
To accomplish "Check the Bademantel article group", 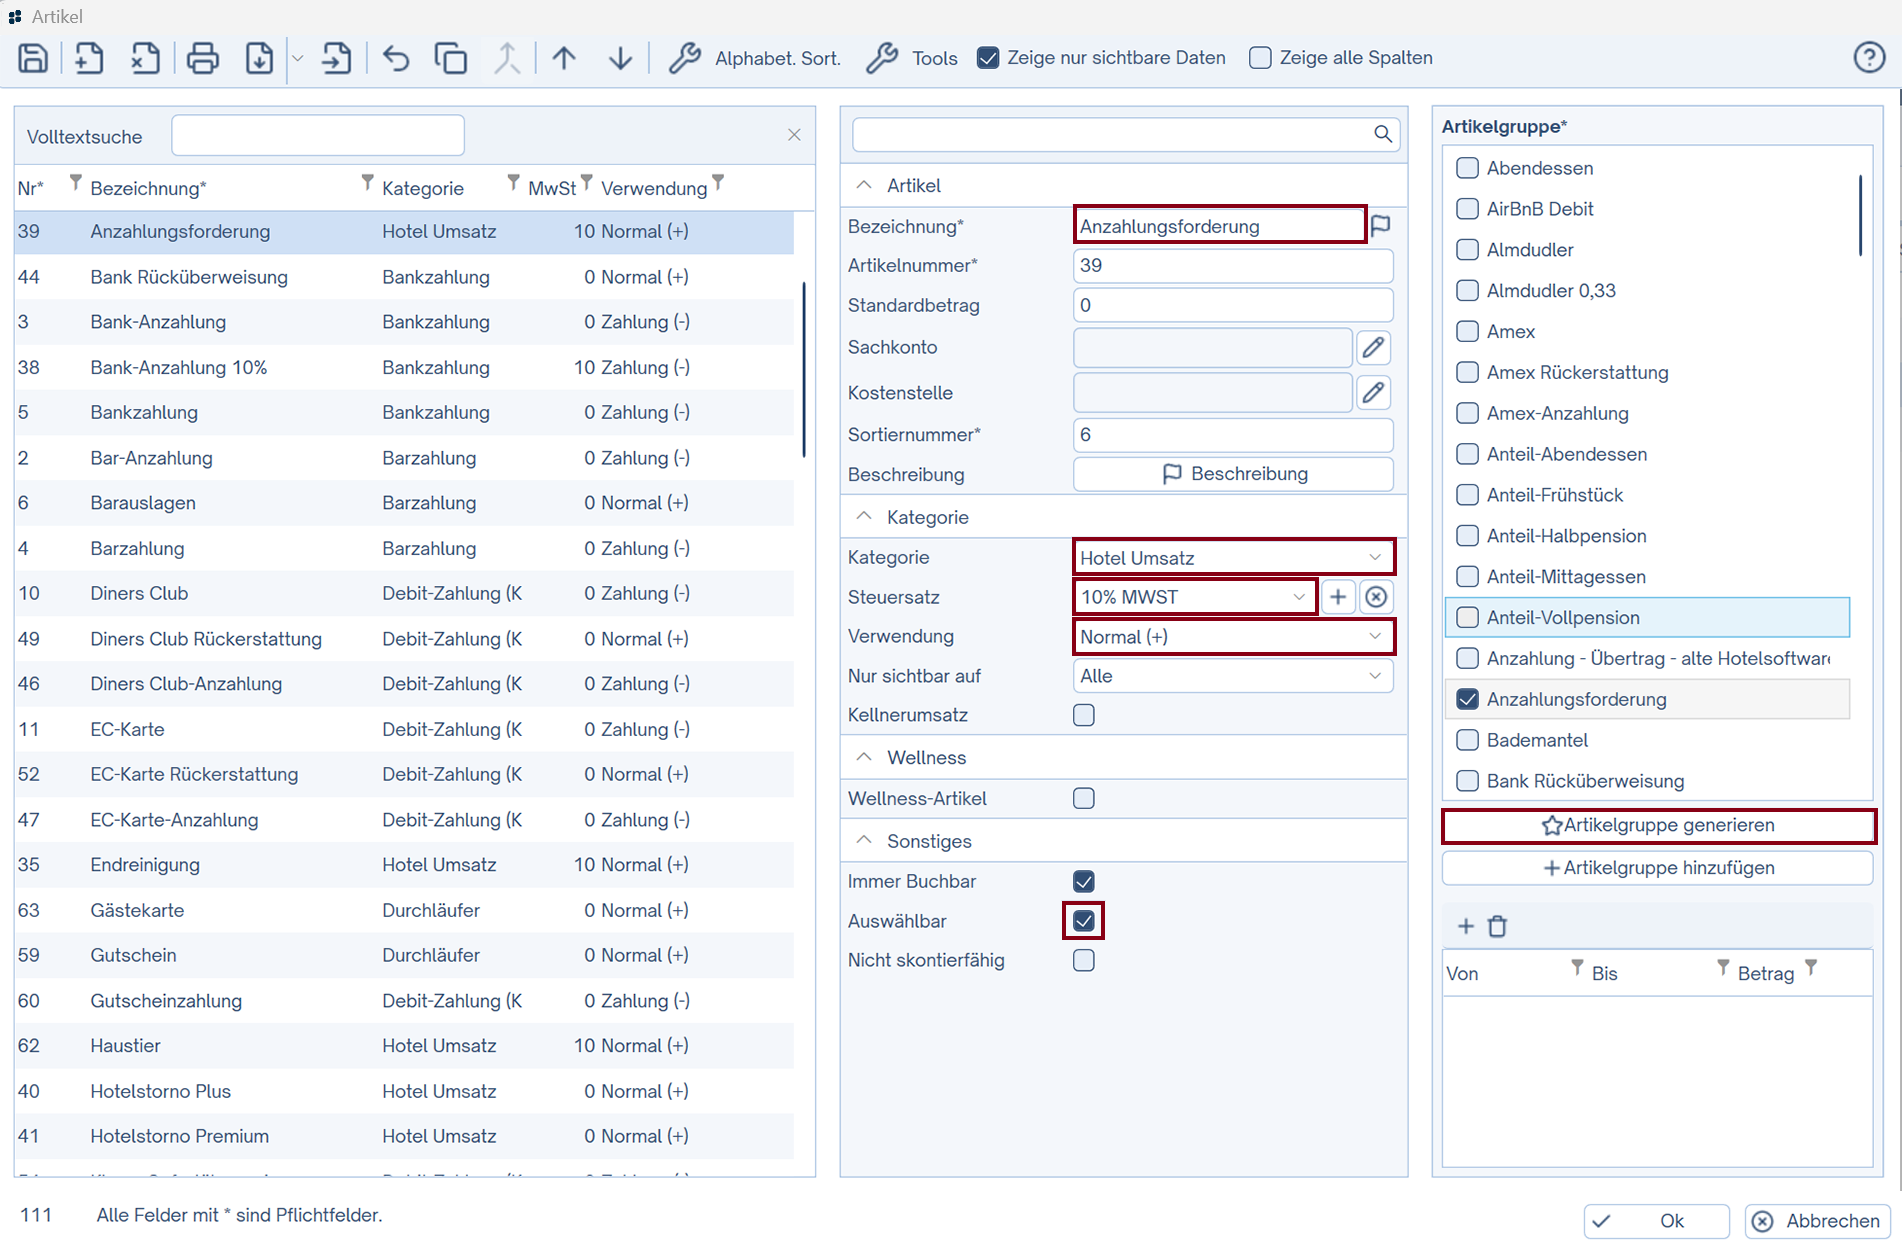I will [1467, 740].
